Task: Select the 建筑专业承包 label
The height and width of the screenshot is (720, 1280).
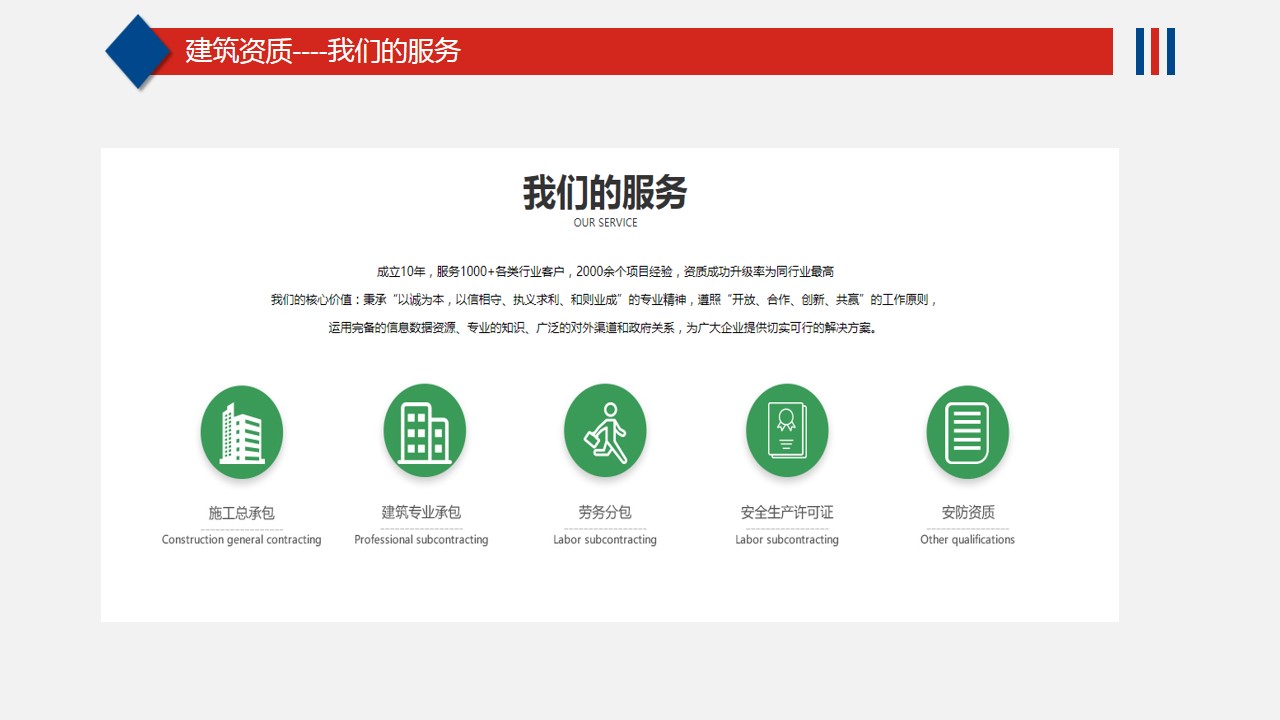Action: pyautogui.click(x=421, y=512)
